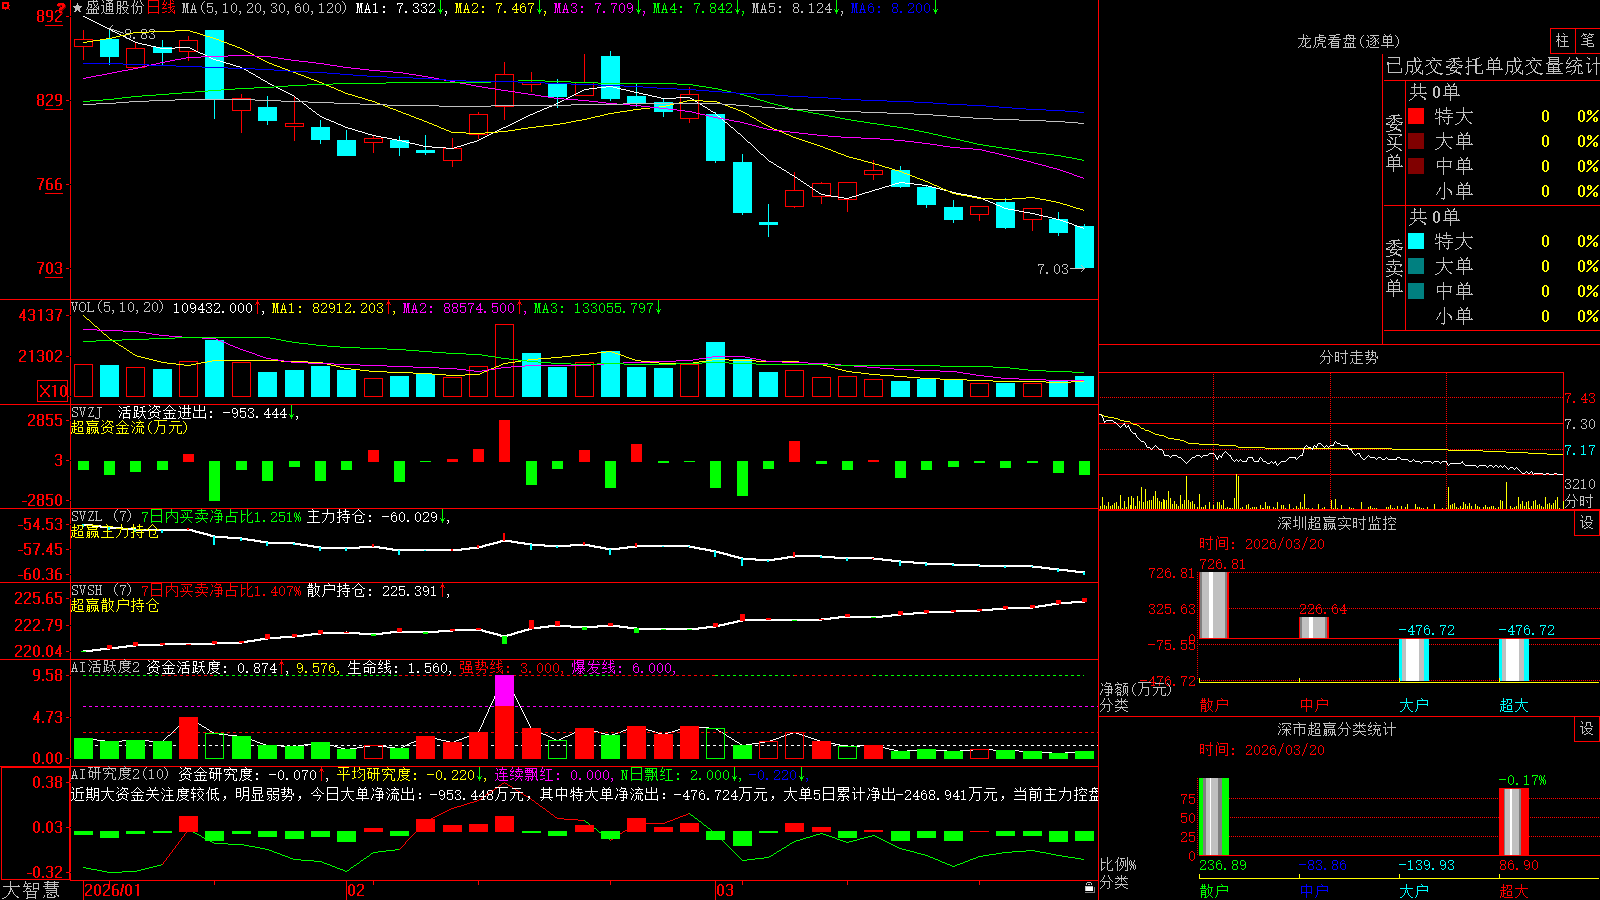Click dark red 大单 swatch in 委买单

pyautogui.click(x=1416, y=141)
